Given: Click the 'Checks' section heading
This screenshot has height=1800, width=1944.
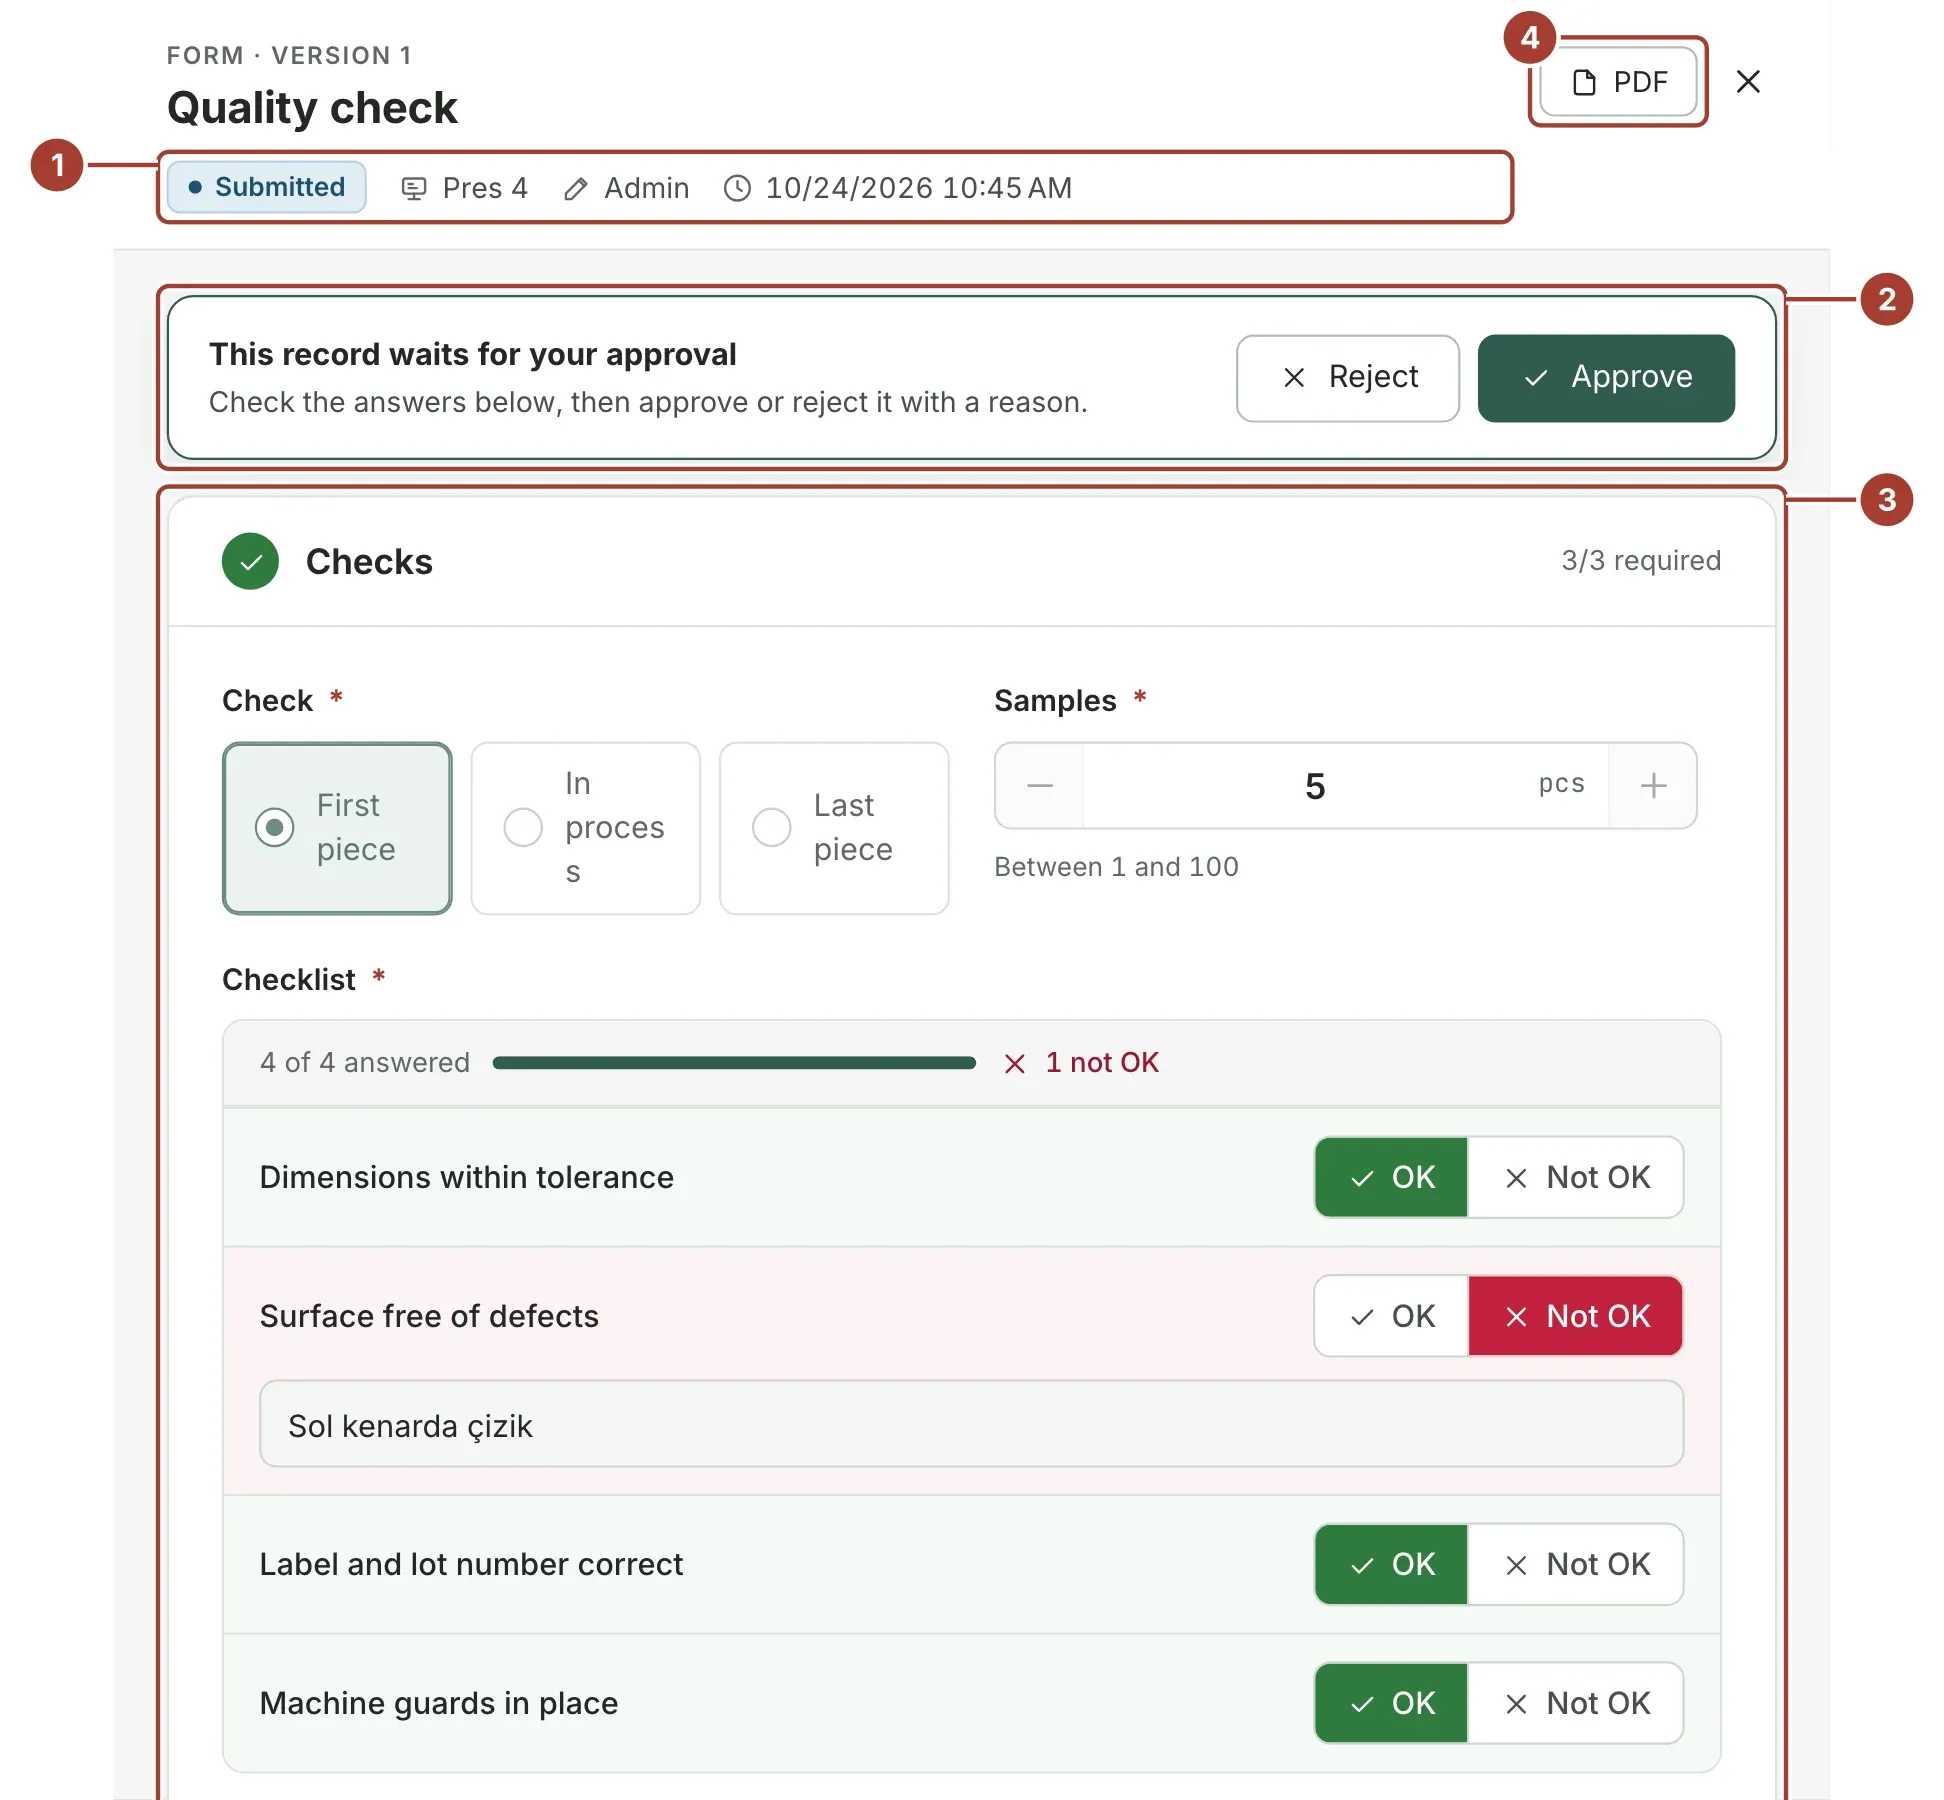Looking at the screenshot, I should point(369,562).
